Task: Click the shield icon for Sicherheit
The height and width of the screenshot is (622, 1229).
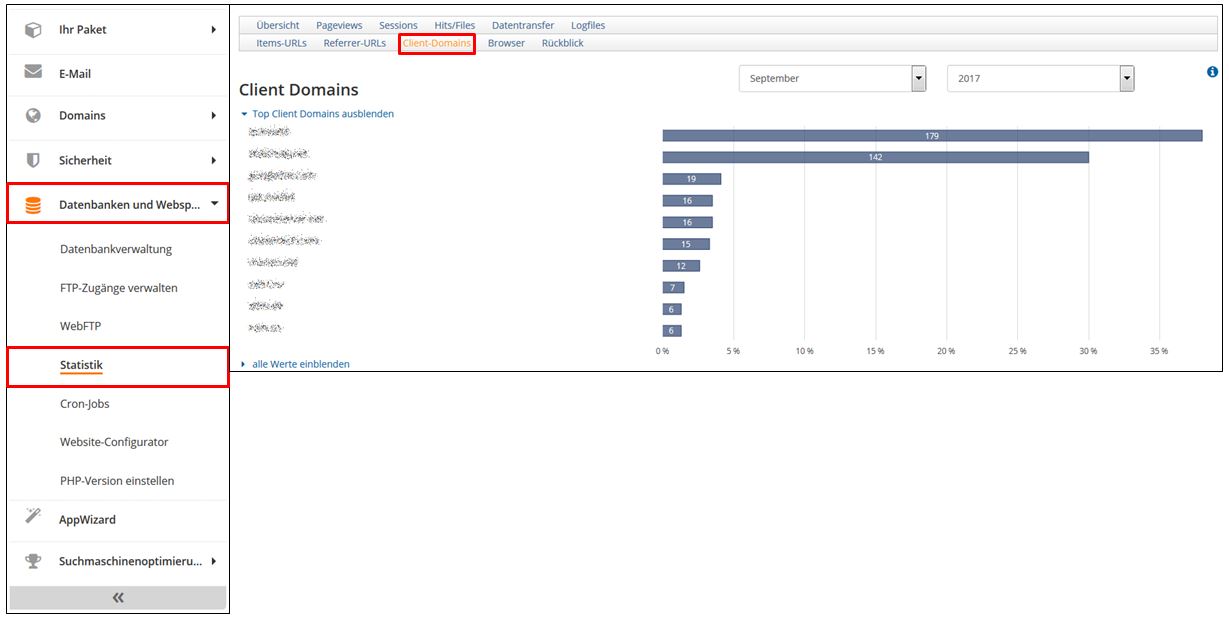Action: [33, 160]
